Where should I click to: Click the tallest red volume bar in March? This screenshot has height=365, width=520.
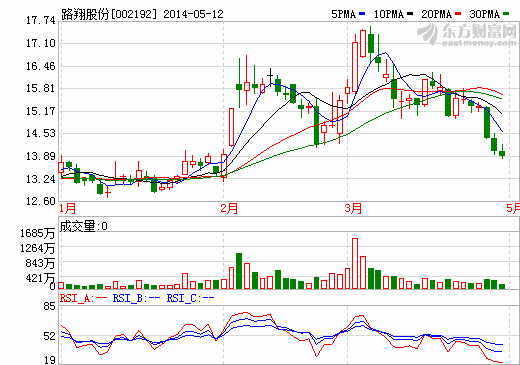click(x=355, y=263)
